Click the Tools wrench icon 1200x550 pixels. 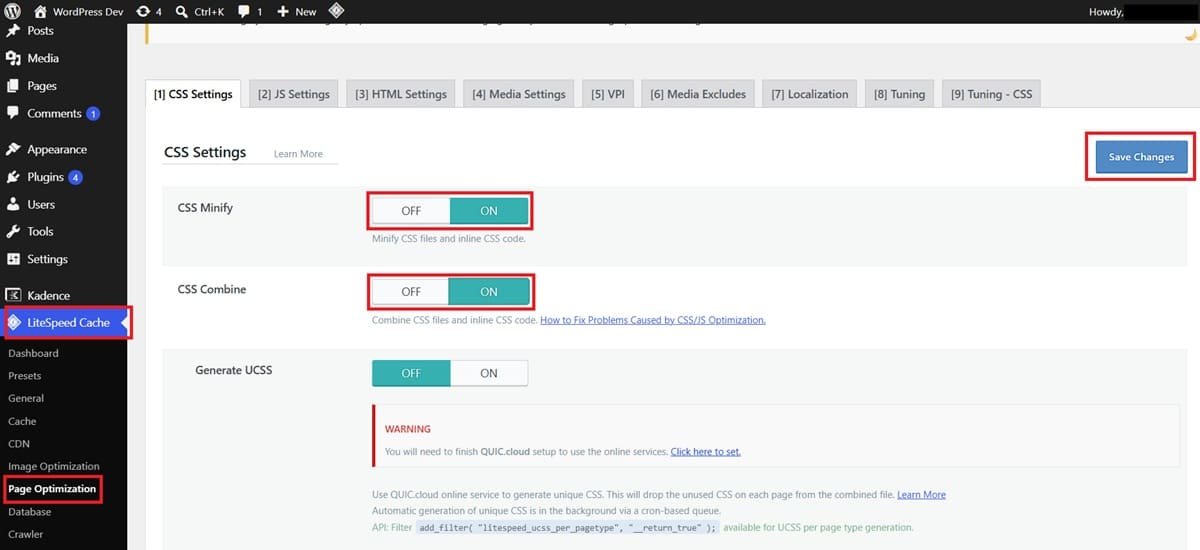click(x=13, y=231)
